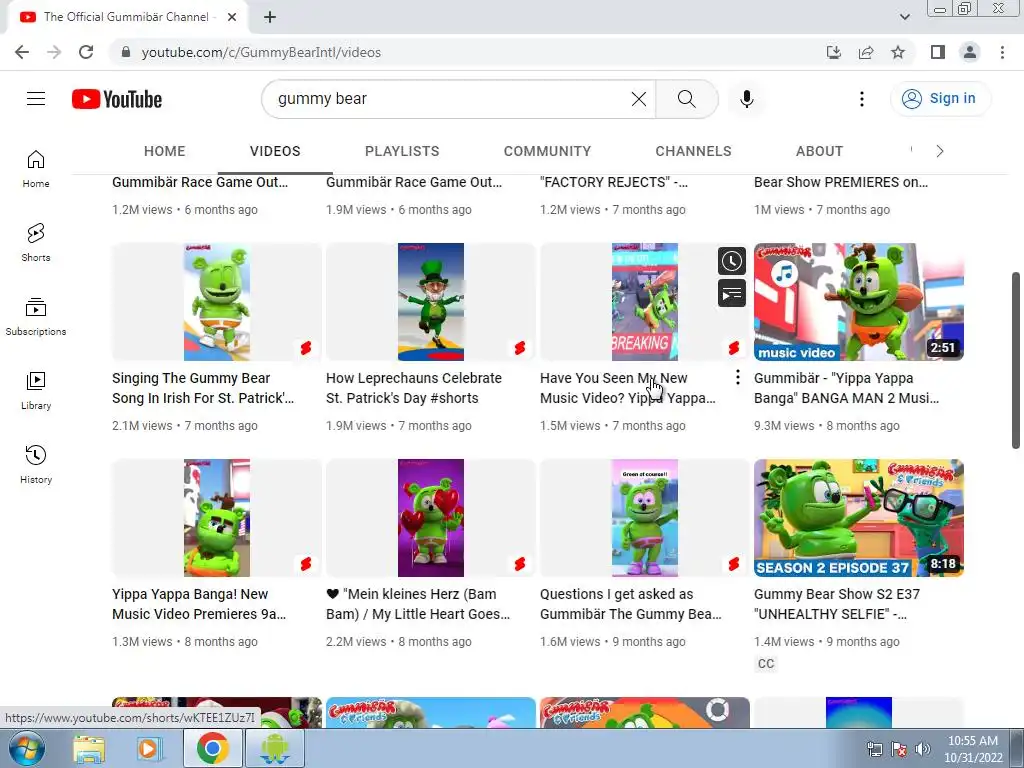Open Mein kleines Herz (Bam Bam) video title
Image resolution: width=1024 pixels, height=768 pixels.
pyautogui.click(x=418, y=604)
